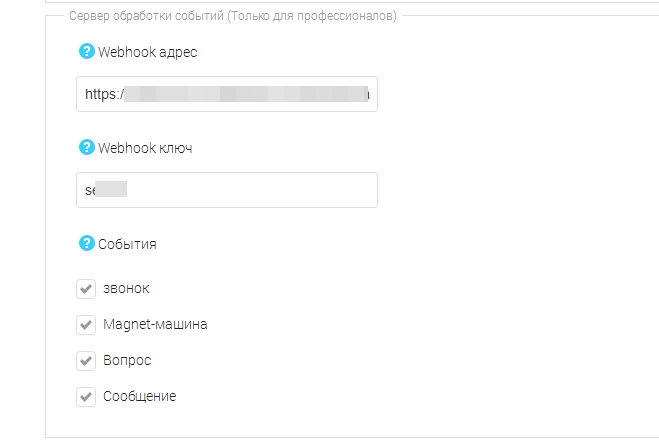
Task: Focus the Webhook адрес input field
Action: (227, 94)
